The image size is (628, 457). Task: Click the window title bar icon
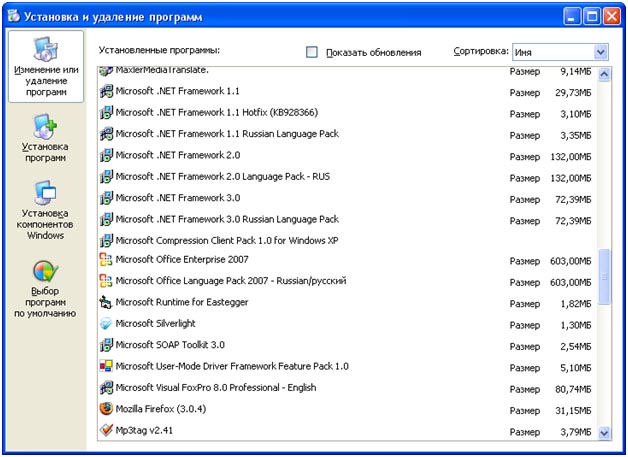tap(14, 16)
